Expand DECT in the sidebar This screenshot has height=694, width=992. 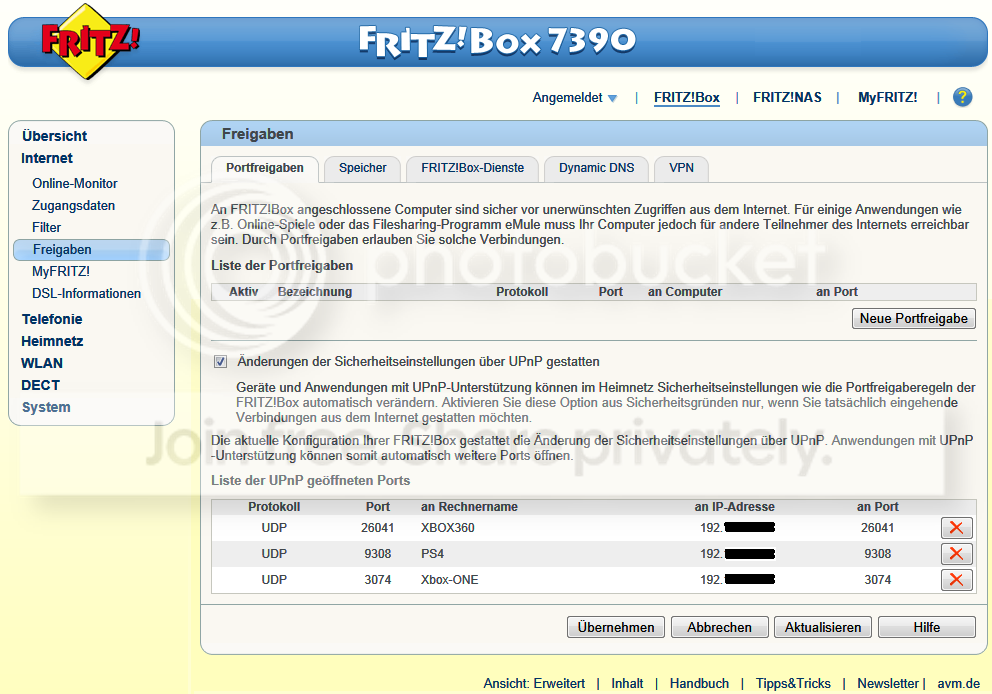click(40, 385)
